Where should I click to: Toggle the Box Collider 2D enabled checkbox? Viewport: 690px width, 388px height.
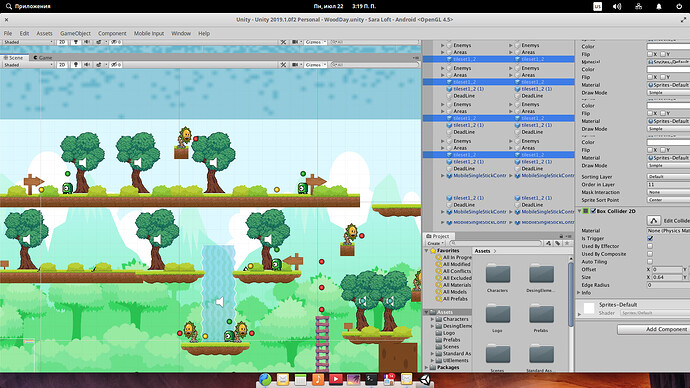click(593, 211)
